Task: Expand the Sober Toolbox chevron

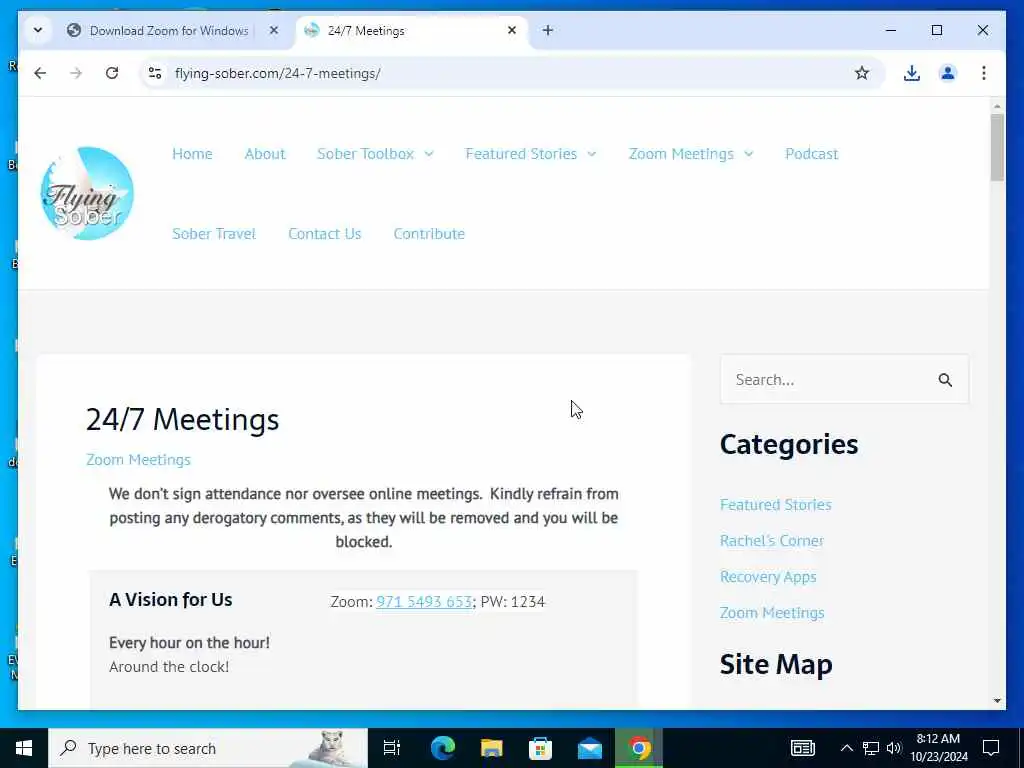Action: click(x=428, y=154)
